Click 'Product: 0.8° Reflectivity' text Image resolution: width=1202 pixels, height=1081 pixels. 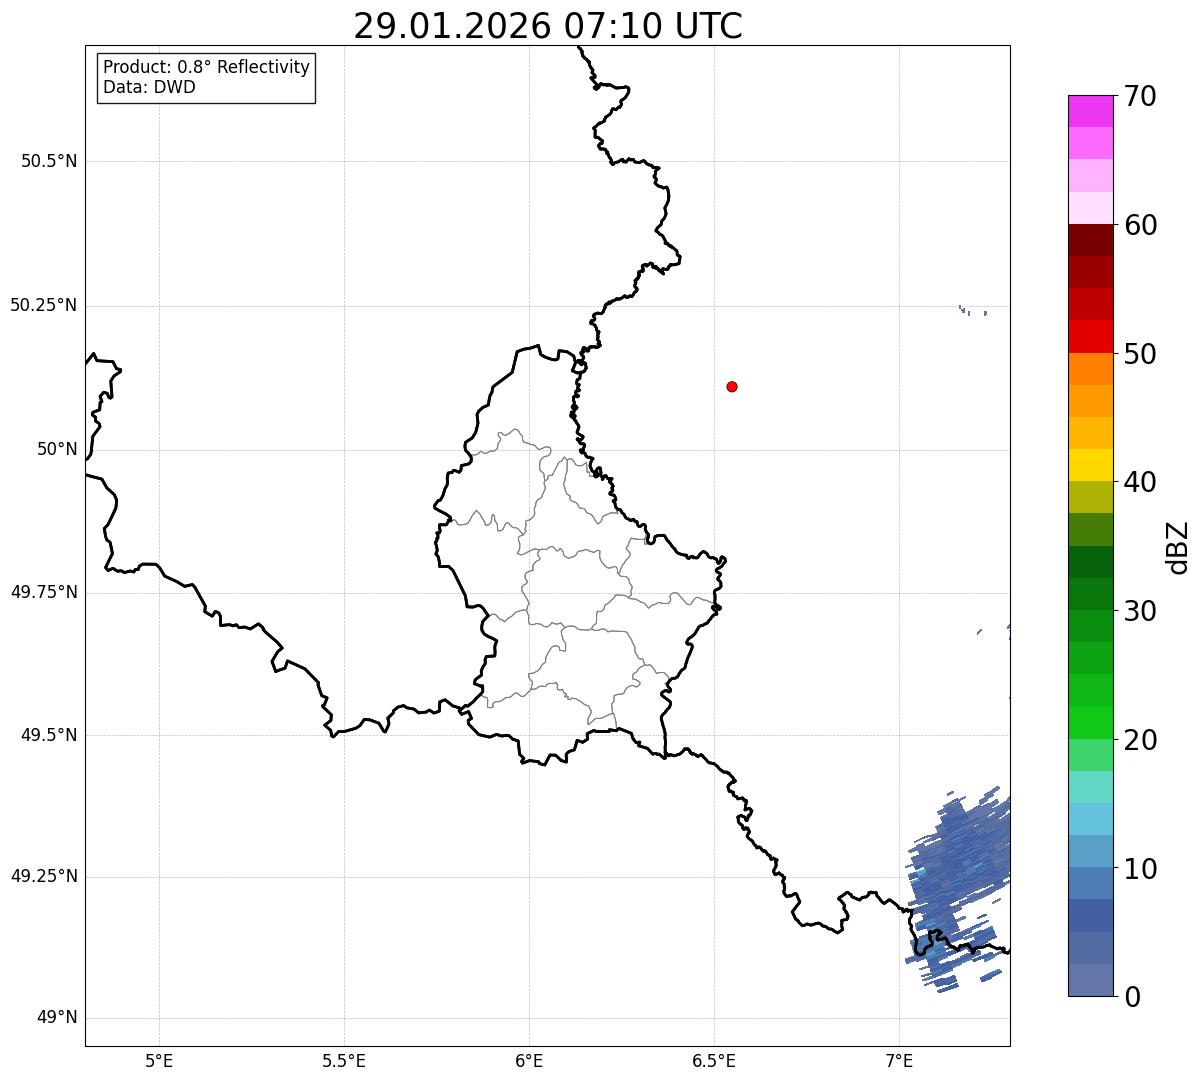pos(207,67)
